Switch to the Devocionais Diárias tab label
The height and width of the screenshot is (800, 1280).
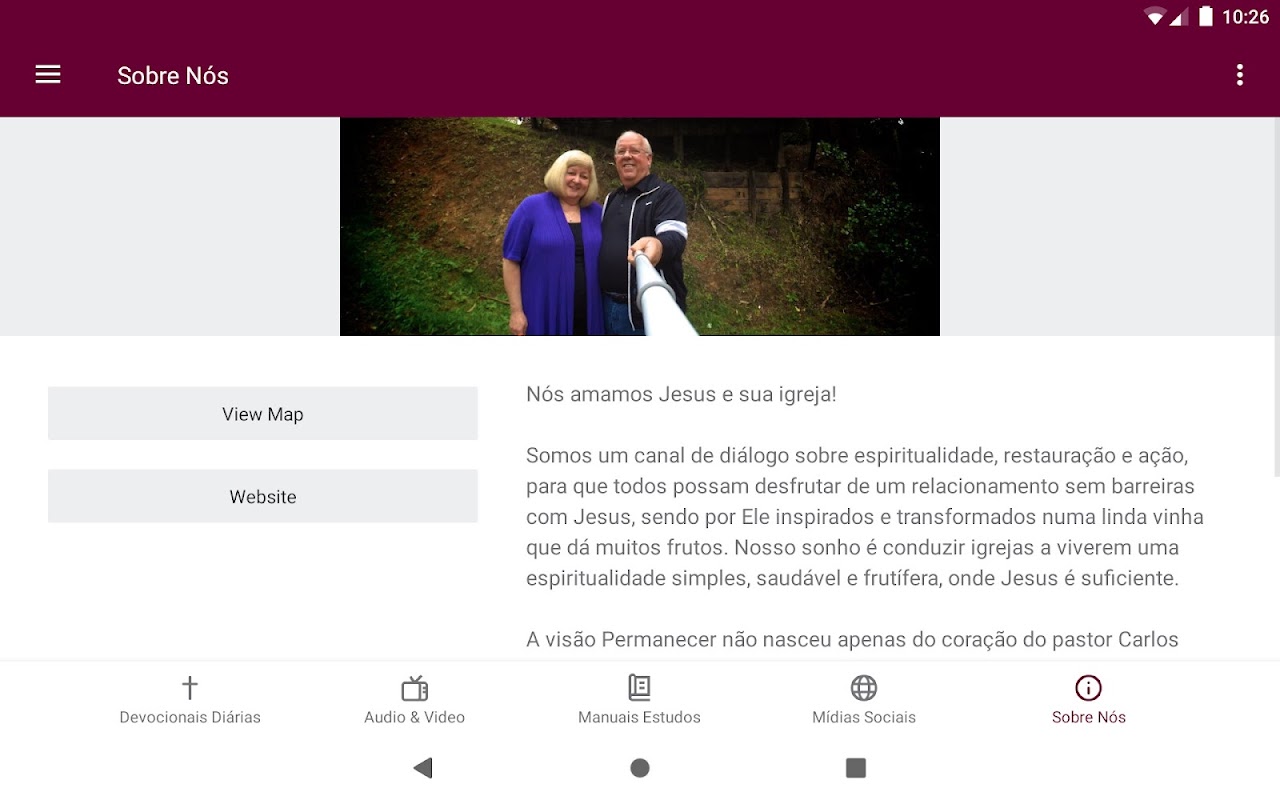click(190, 717)
